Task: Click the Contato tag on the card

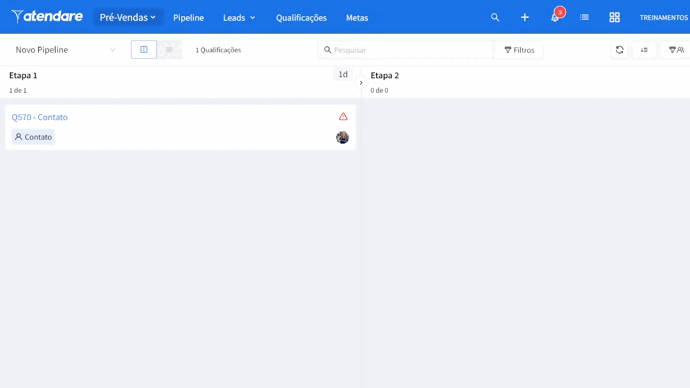Action: [33, 137]
